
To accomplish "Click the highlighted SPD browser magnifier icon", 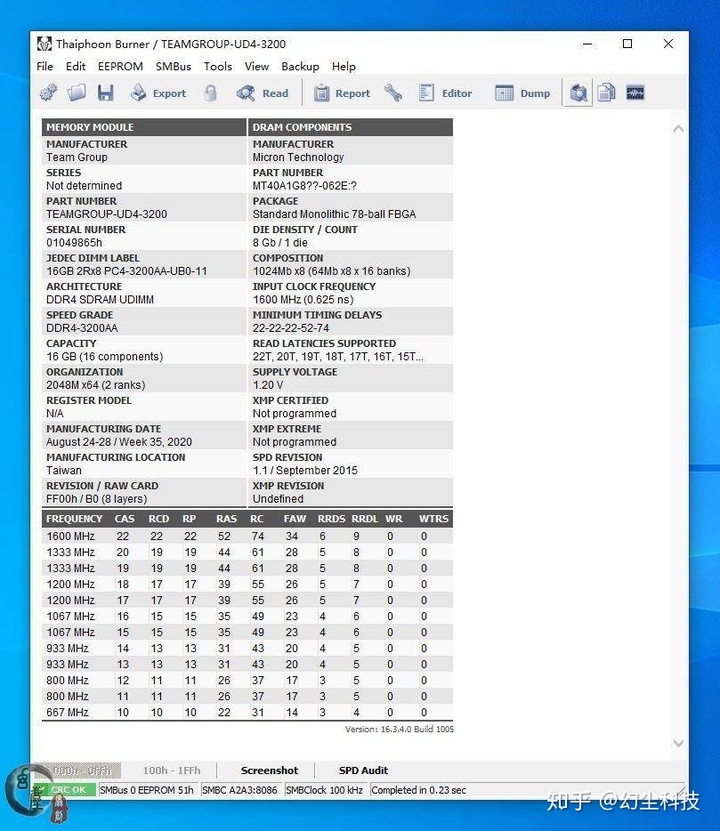I will 577,93.
